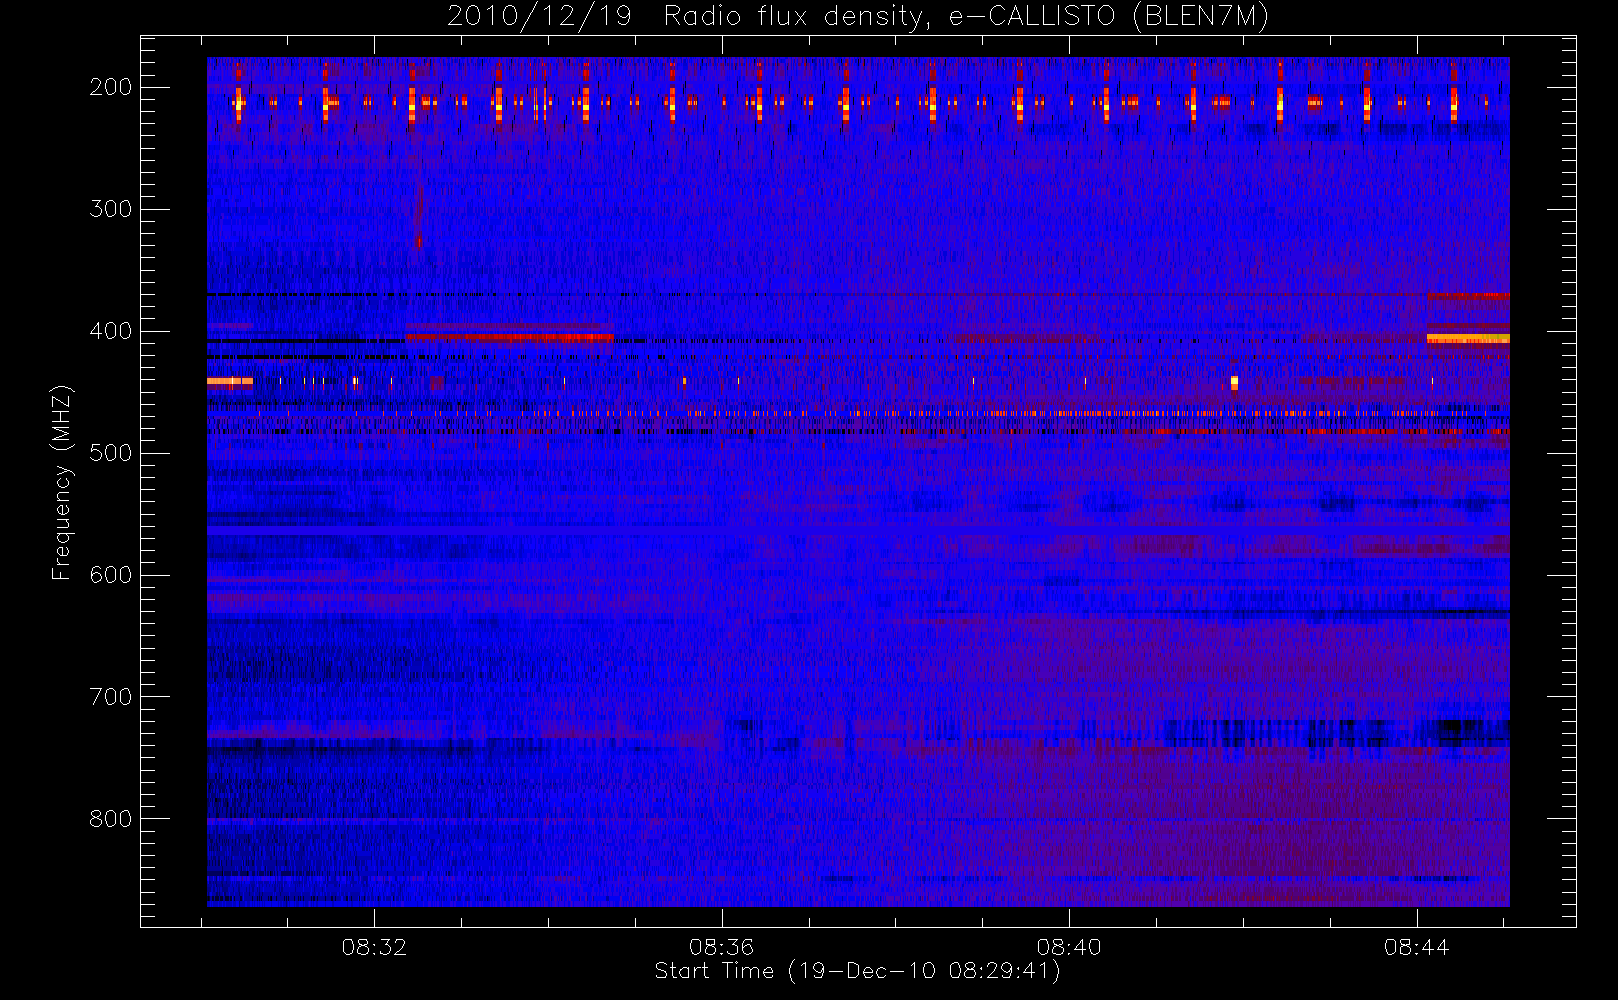Click the orange streak at 440 MHz by the spectrogram's left edge

click(x=230, y=381)
